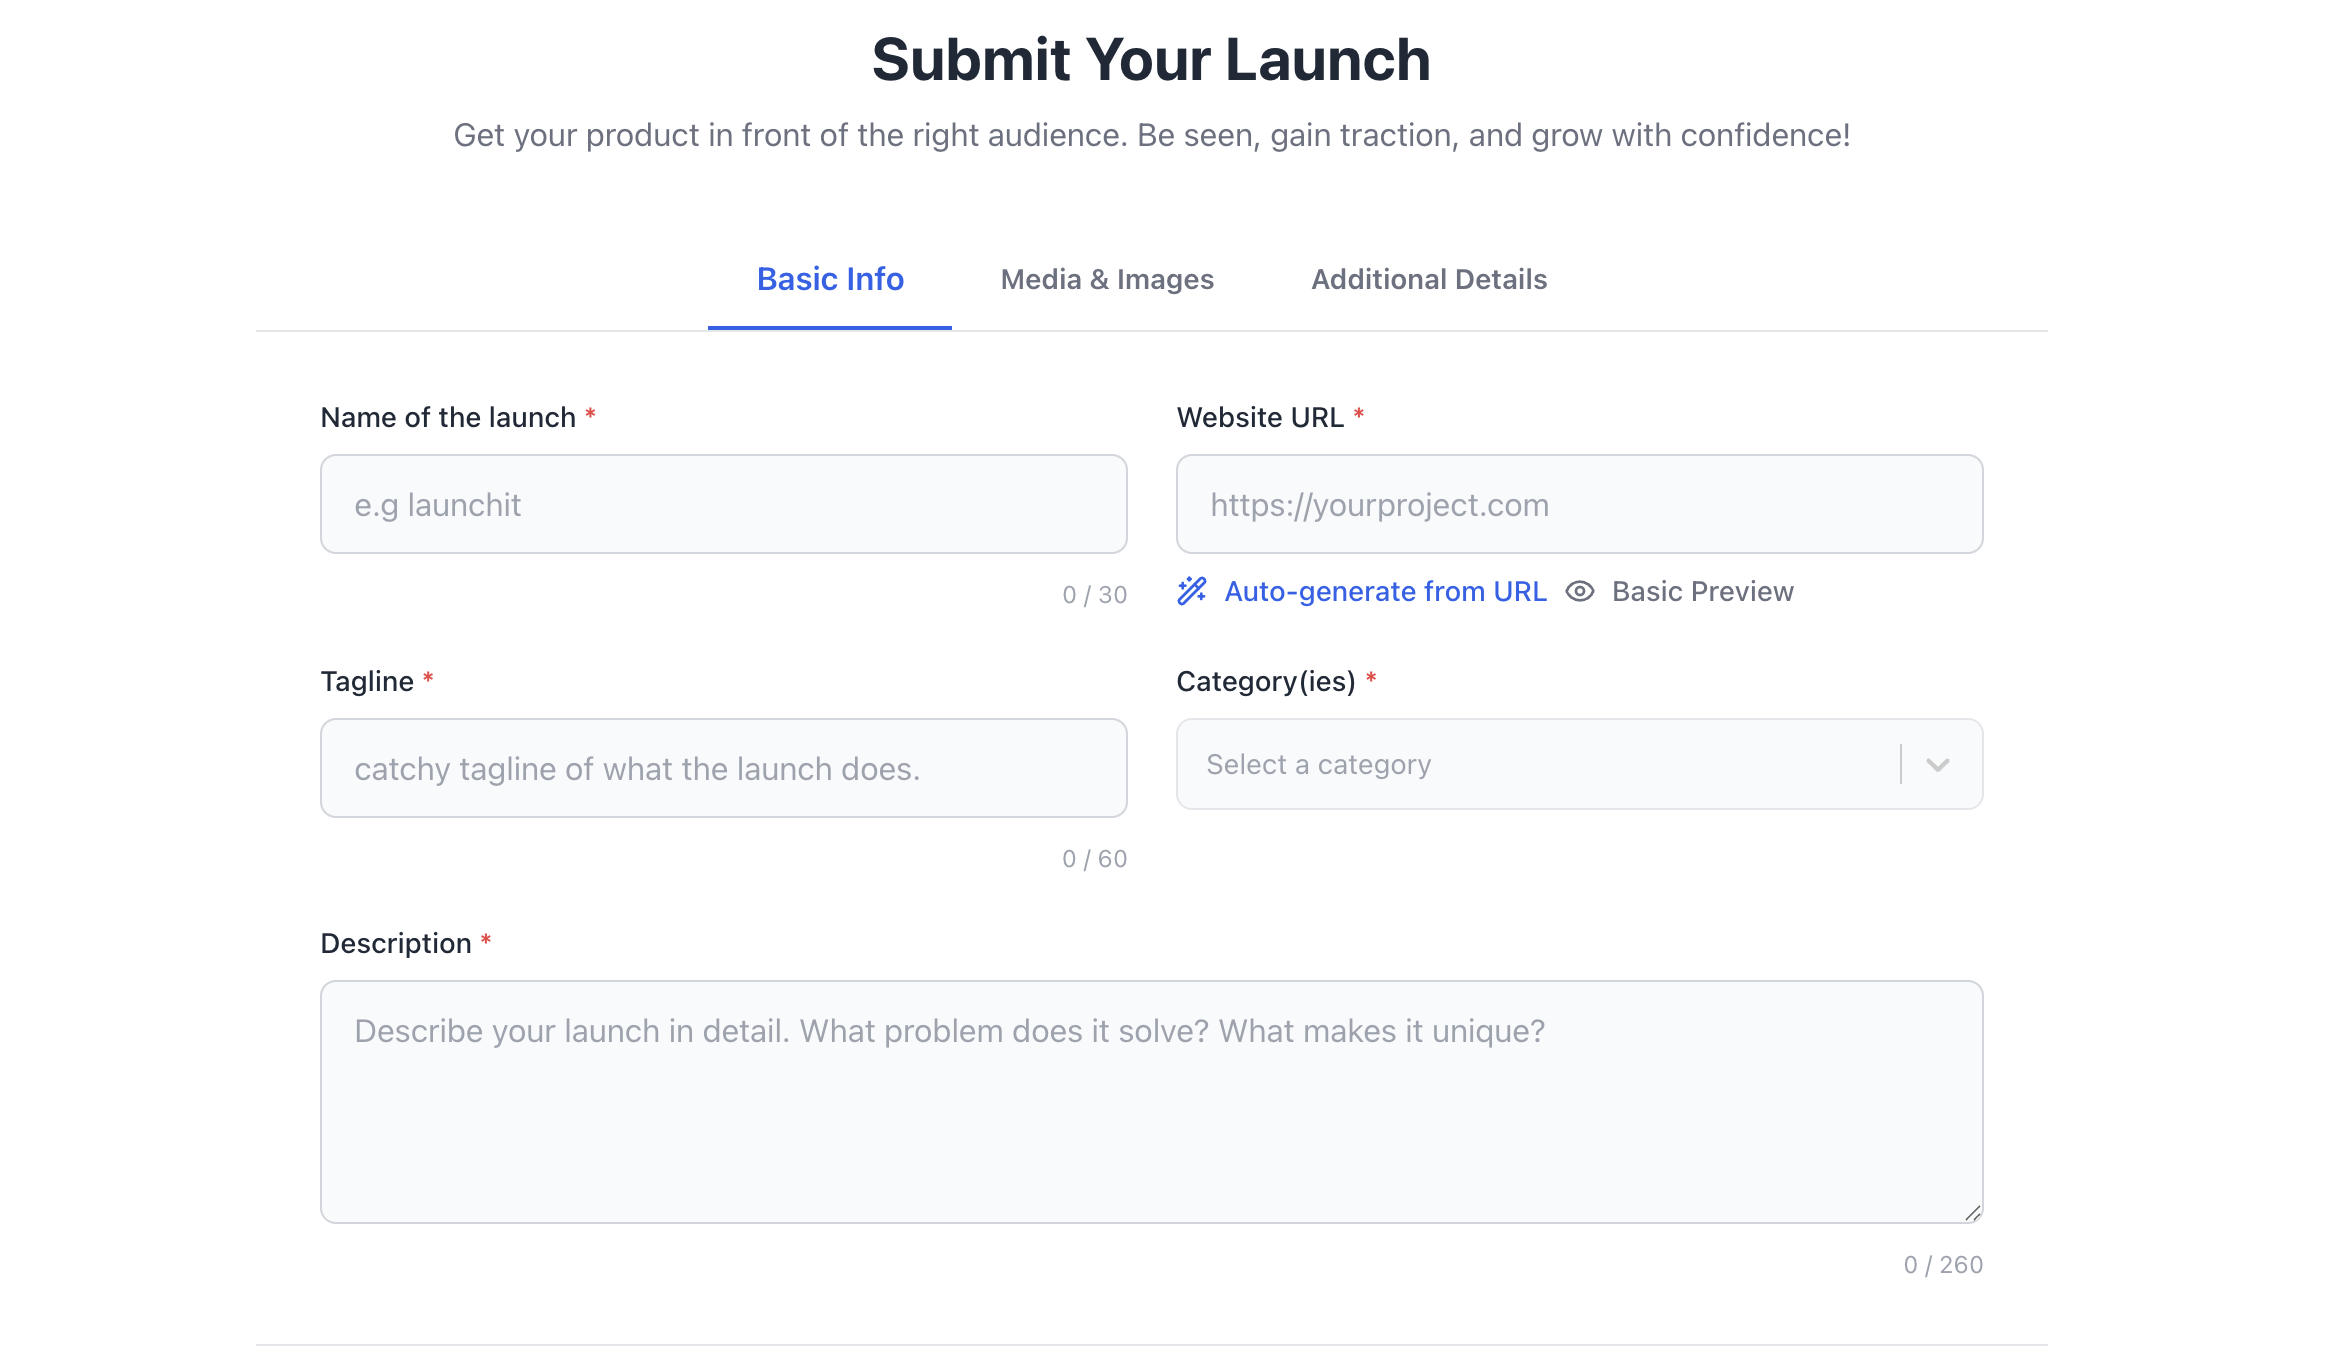The width and height of the screenshot is (2330, 1348).
Task: Click the Basic Preview text button
Action: pos(1702,591)
